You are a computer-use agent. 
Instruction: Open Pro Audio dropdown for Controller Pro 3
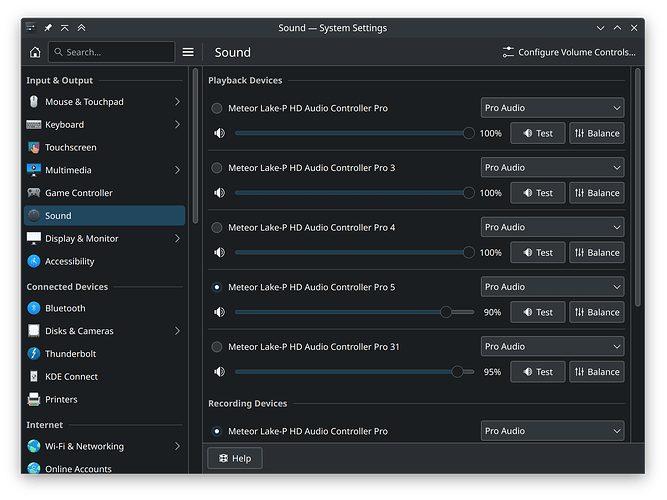click(552, 168)
